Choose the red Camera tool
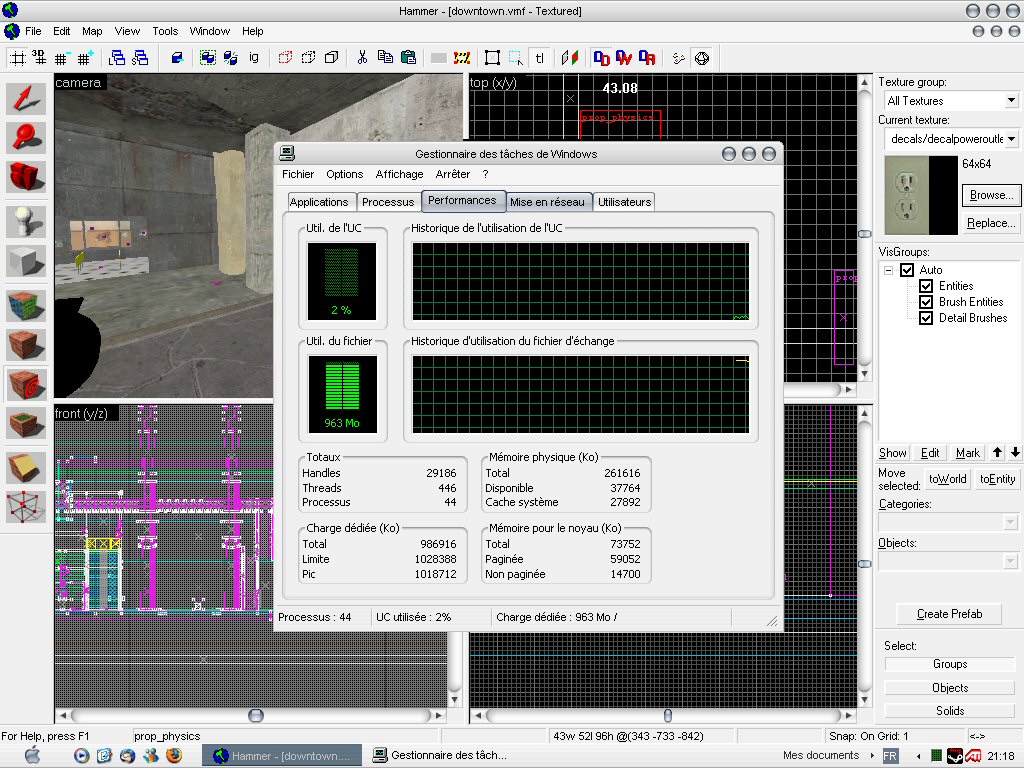1024x768 pixels. tap(26, 176)
